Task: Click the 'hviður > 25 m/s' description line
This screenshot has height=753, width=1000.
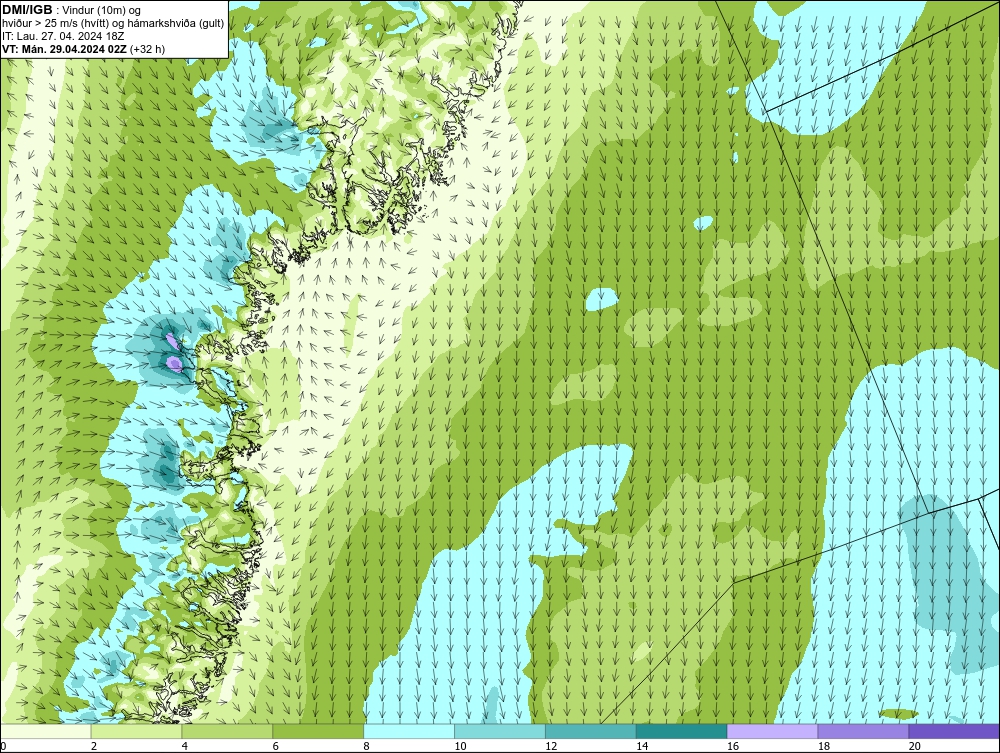Action: 113,24
